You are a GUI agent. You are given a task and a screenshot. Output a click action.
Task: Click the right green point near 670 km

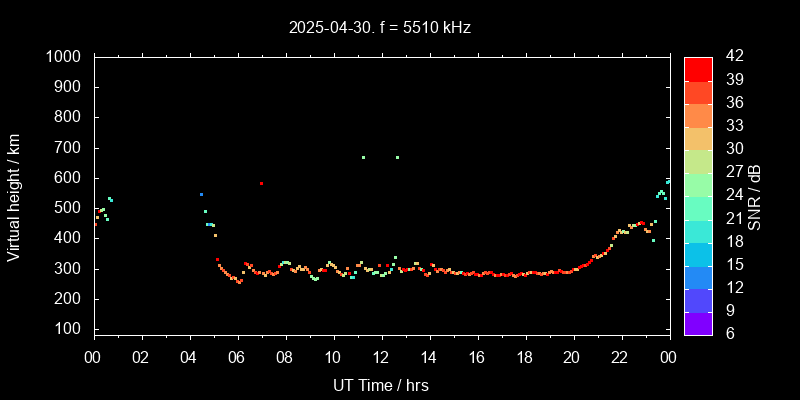tap(397, 157)
